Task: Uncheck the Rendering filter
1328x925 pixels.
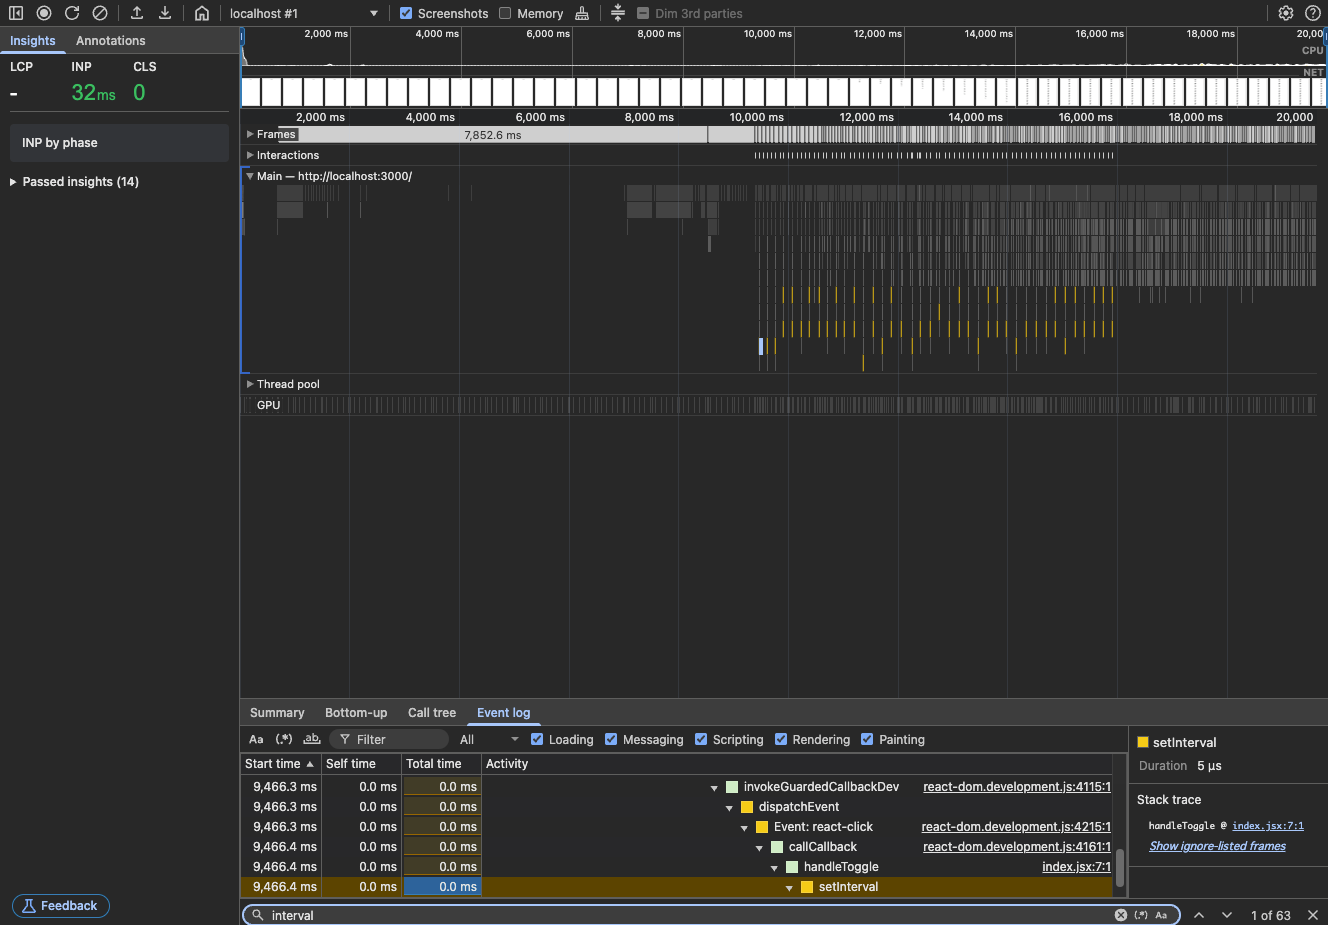Action: (781, 739)
